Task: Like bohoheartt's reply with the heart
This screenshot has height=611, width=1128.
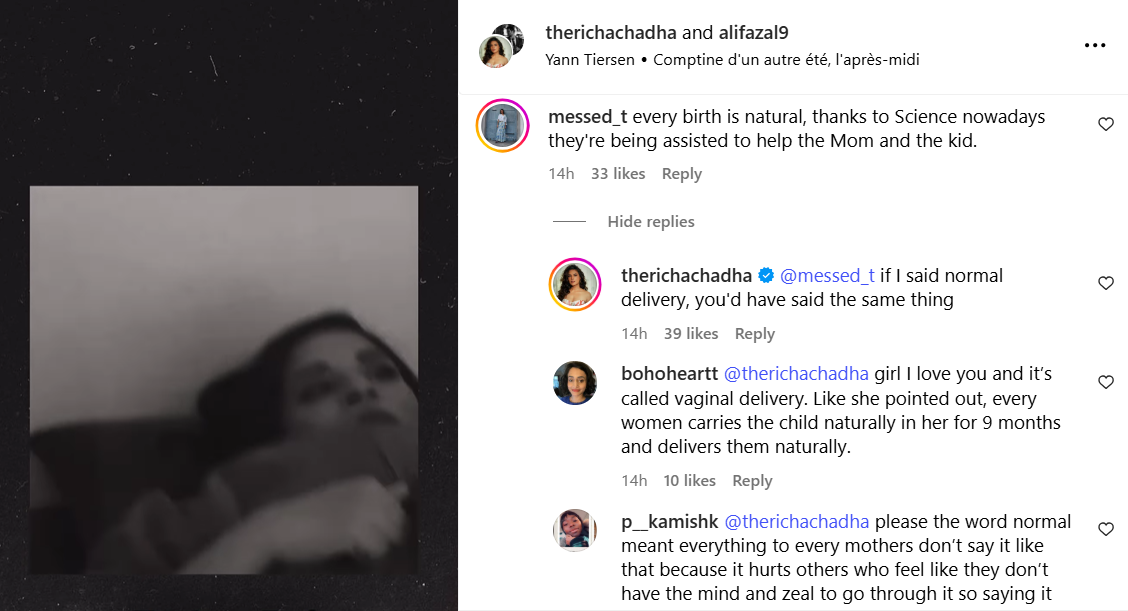Action: 1106,382
